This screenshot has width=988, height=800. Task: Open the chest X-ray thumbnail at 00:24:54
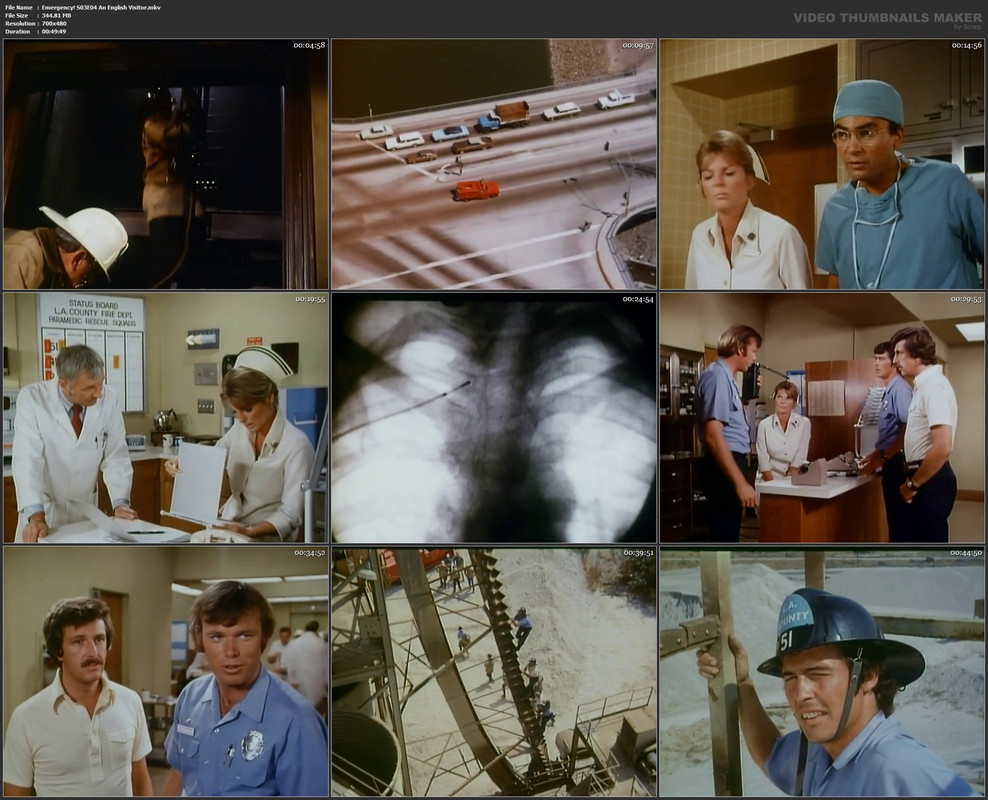494,418
